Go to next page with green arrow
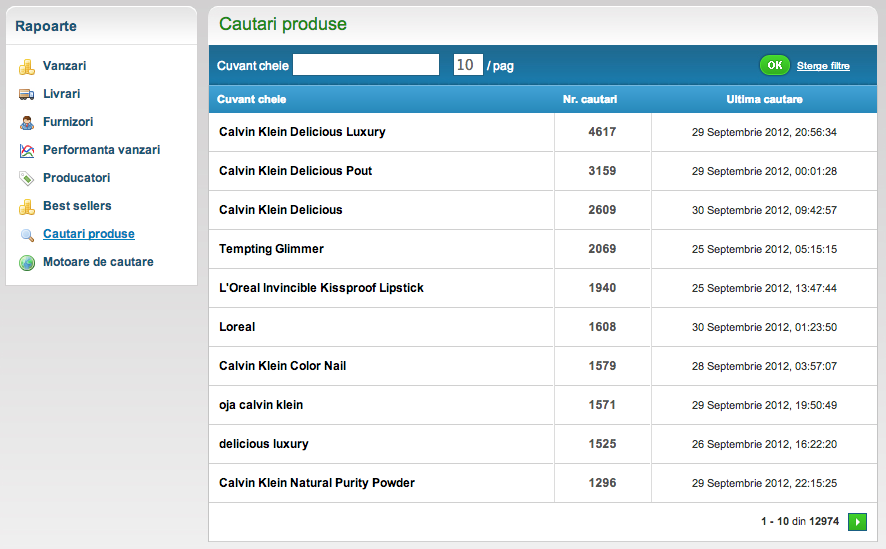The image size is (886, 549). pyautogui.click(x=857, y=522)
